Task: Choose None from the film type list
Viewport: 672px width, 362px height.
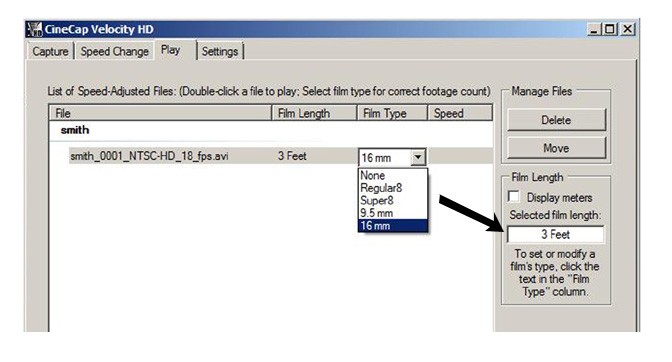Action: (x=393, y=175)
